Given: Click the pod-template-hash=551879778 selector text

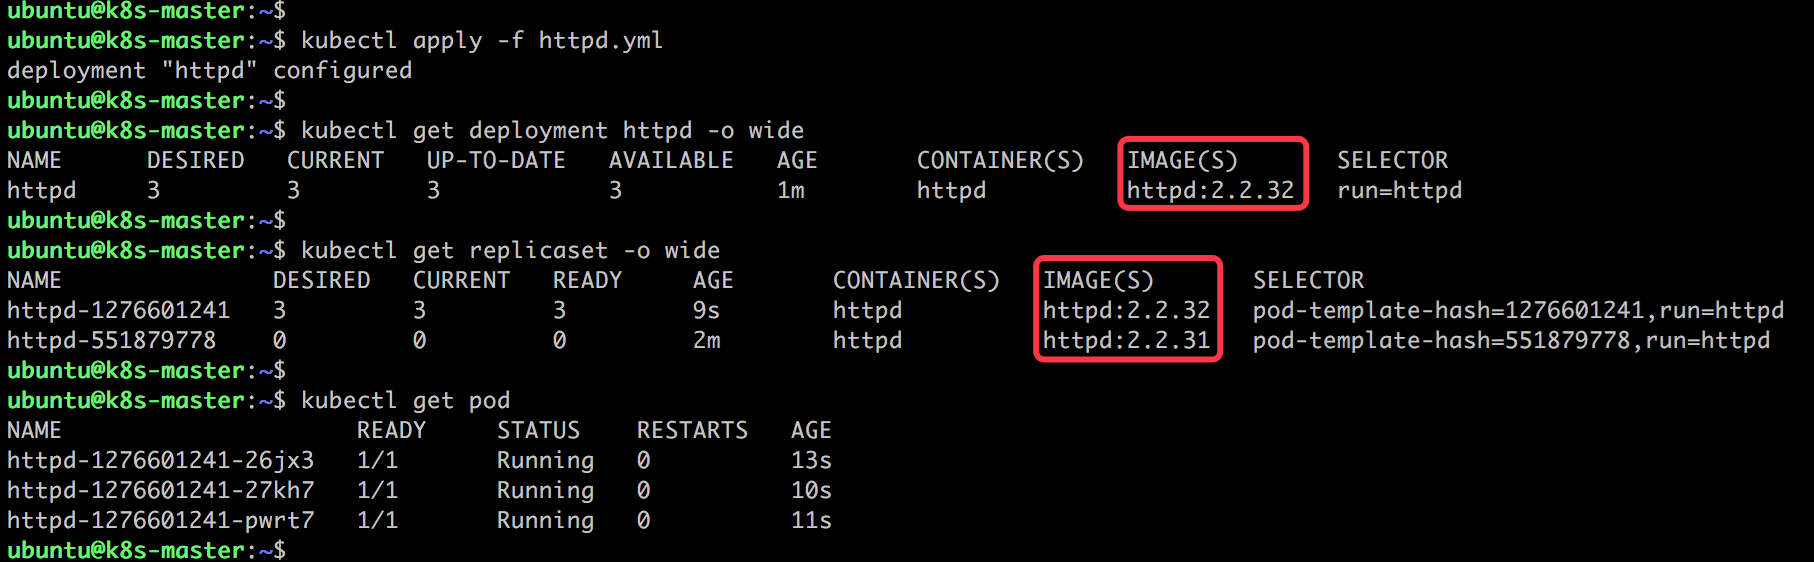Looking at the screenshot, I should tap(1441, 341).
